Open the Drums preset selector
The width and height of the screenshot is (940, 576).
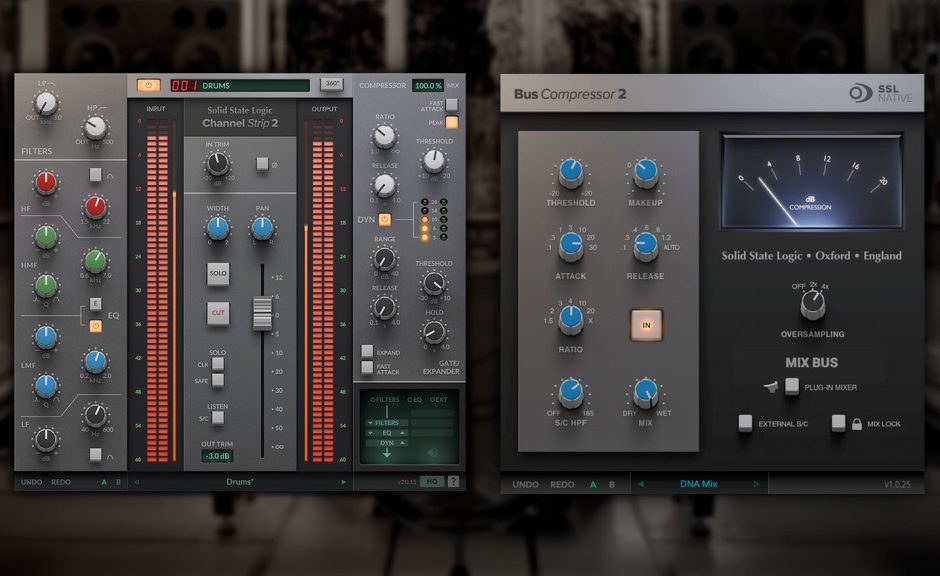click(x=239, y=481)
